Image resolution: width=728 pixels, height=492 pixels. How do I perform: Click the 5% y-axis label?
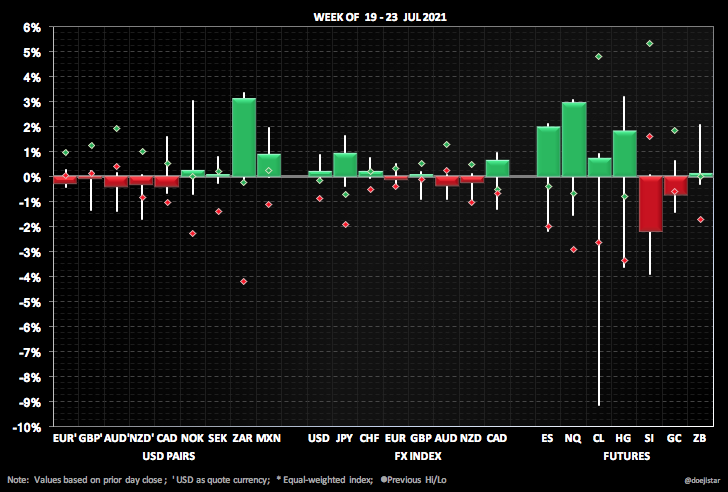coord(32,52)
